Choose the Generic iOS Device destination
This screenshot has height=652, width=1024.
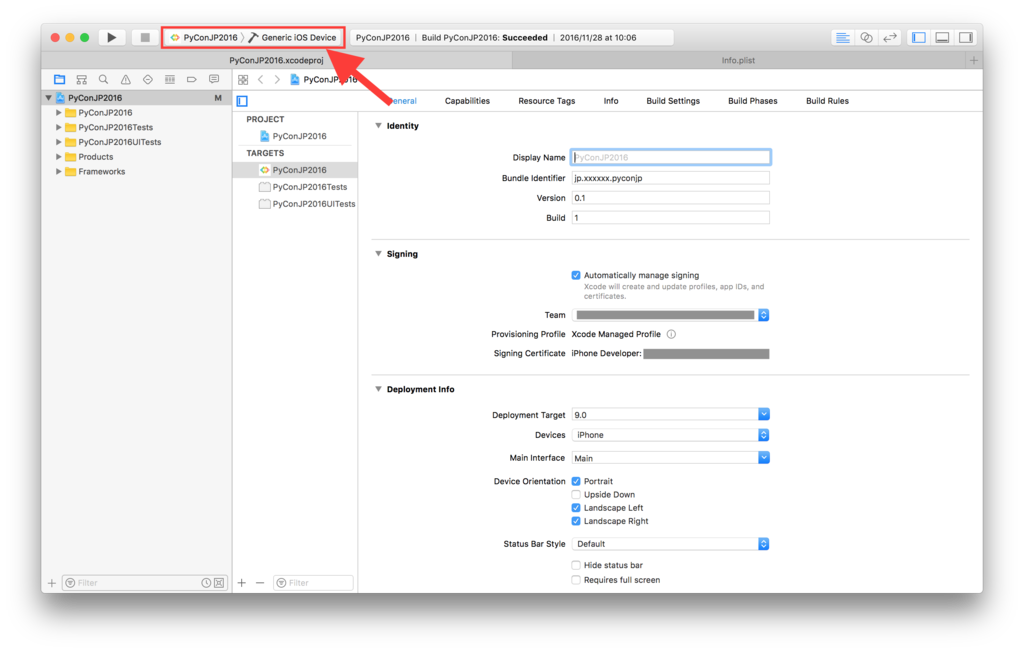point(293,37)
